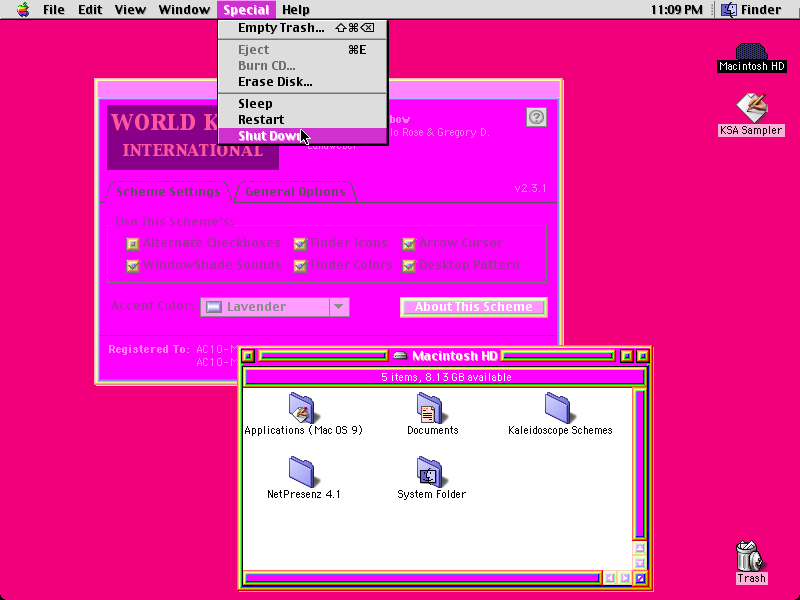Click the Finder application menu icon
Viewport: 800px width, 600px height.
point(729,10)
